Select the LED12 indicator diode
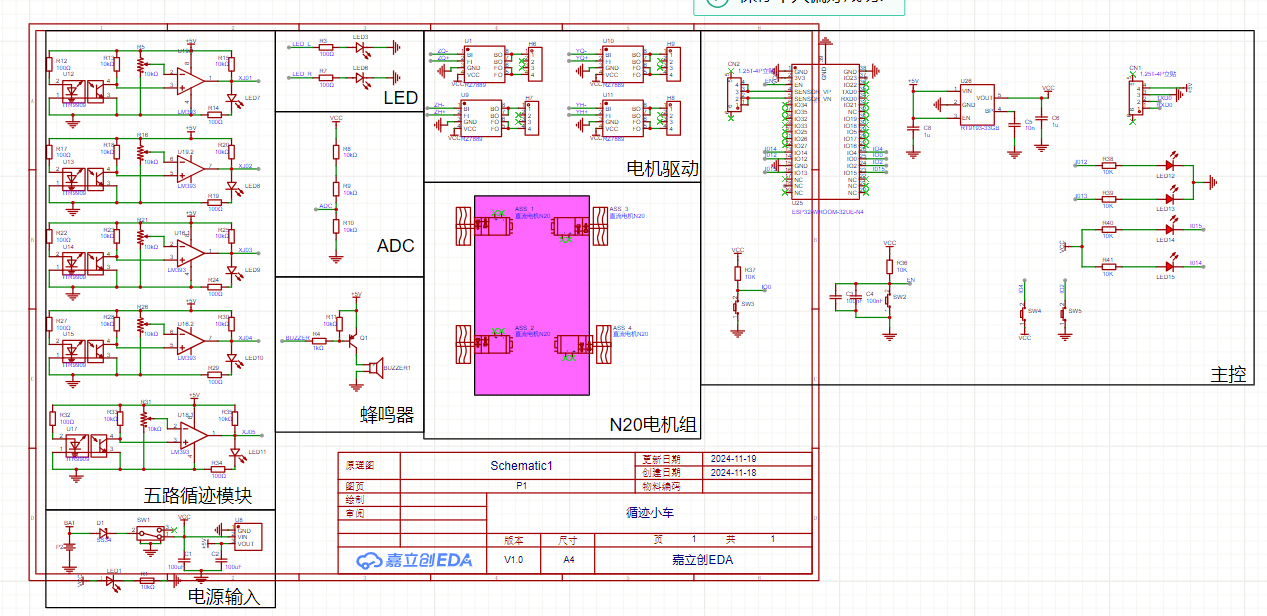 pyautogui.click(x=1170, y=165)
